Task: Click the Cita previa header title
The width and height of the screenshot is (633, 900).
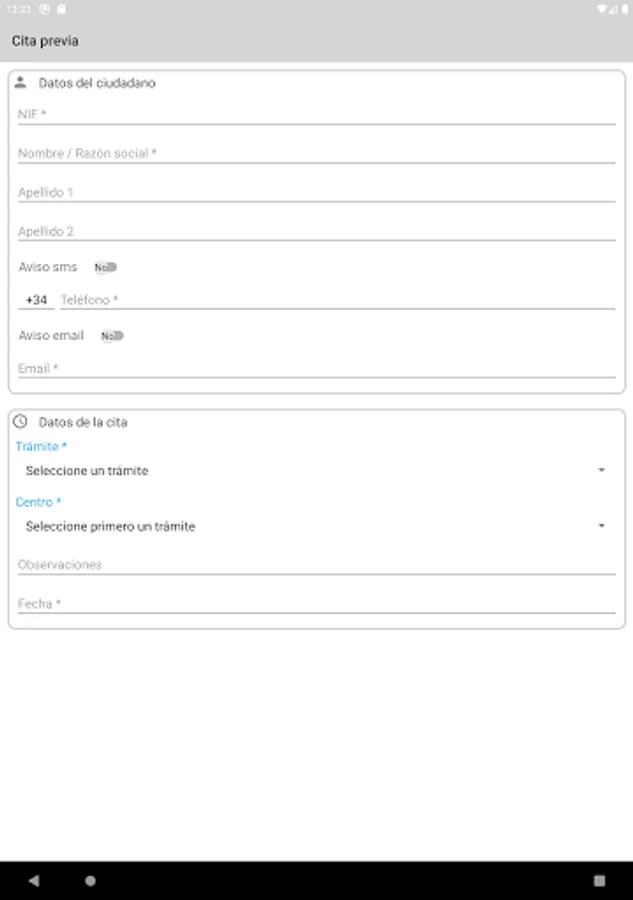Action: coord(45,41)
